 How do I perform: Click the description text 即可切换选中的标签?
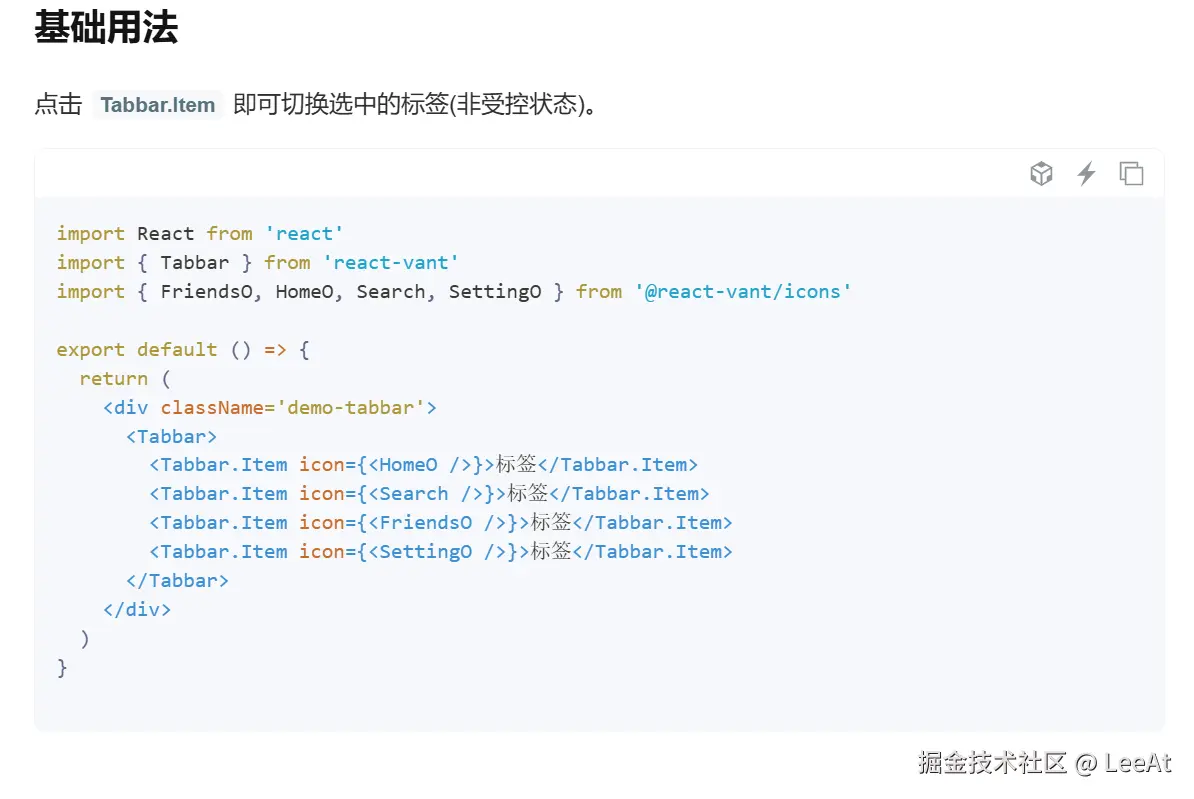341,104
